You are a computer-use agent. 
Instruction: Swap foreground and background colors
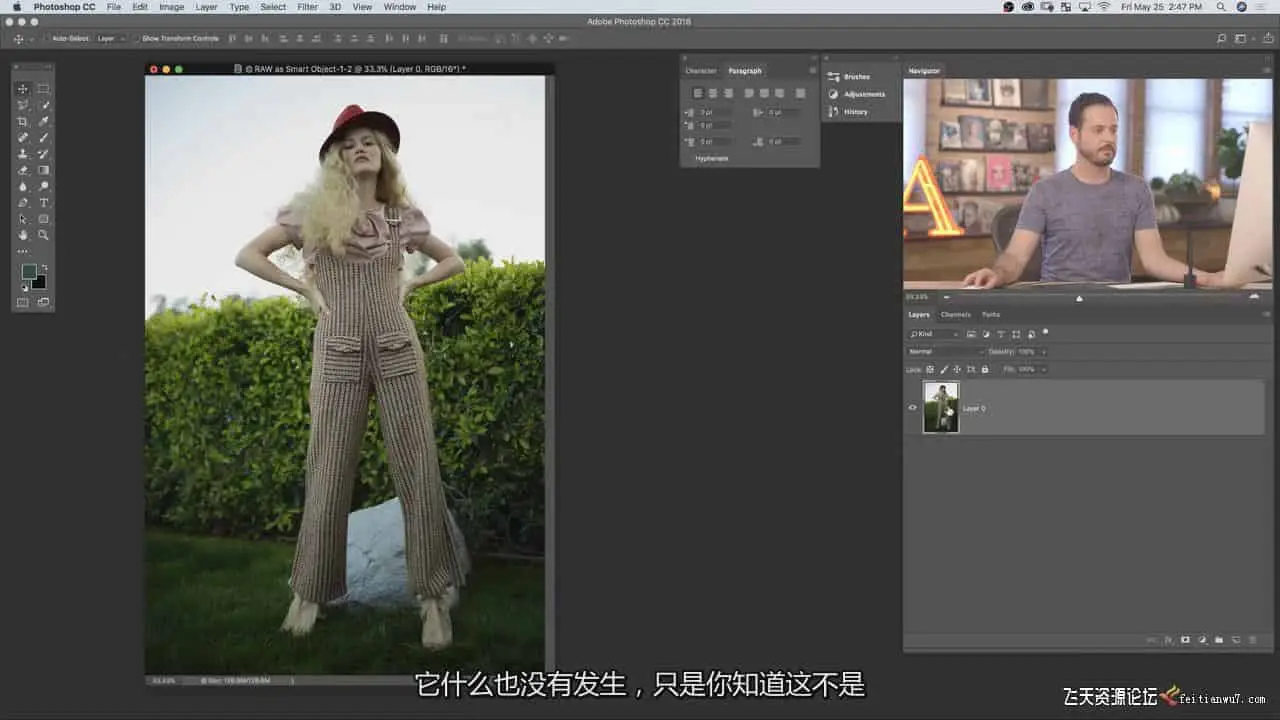[x=44, y=268]
